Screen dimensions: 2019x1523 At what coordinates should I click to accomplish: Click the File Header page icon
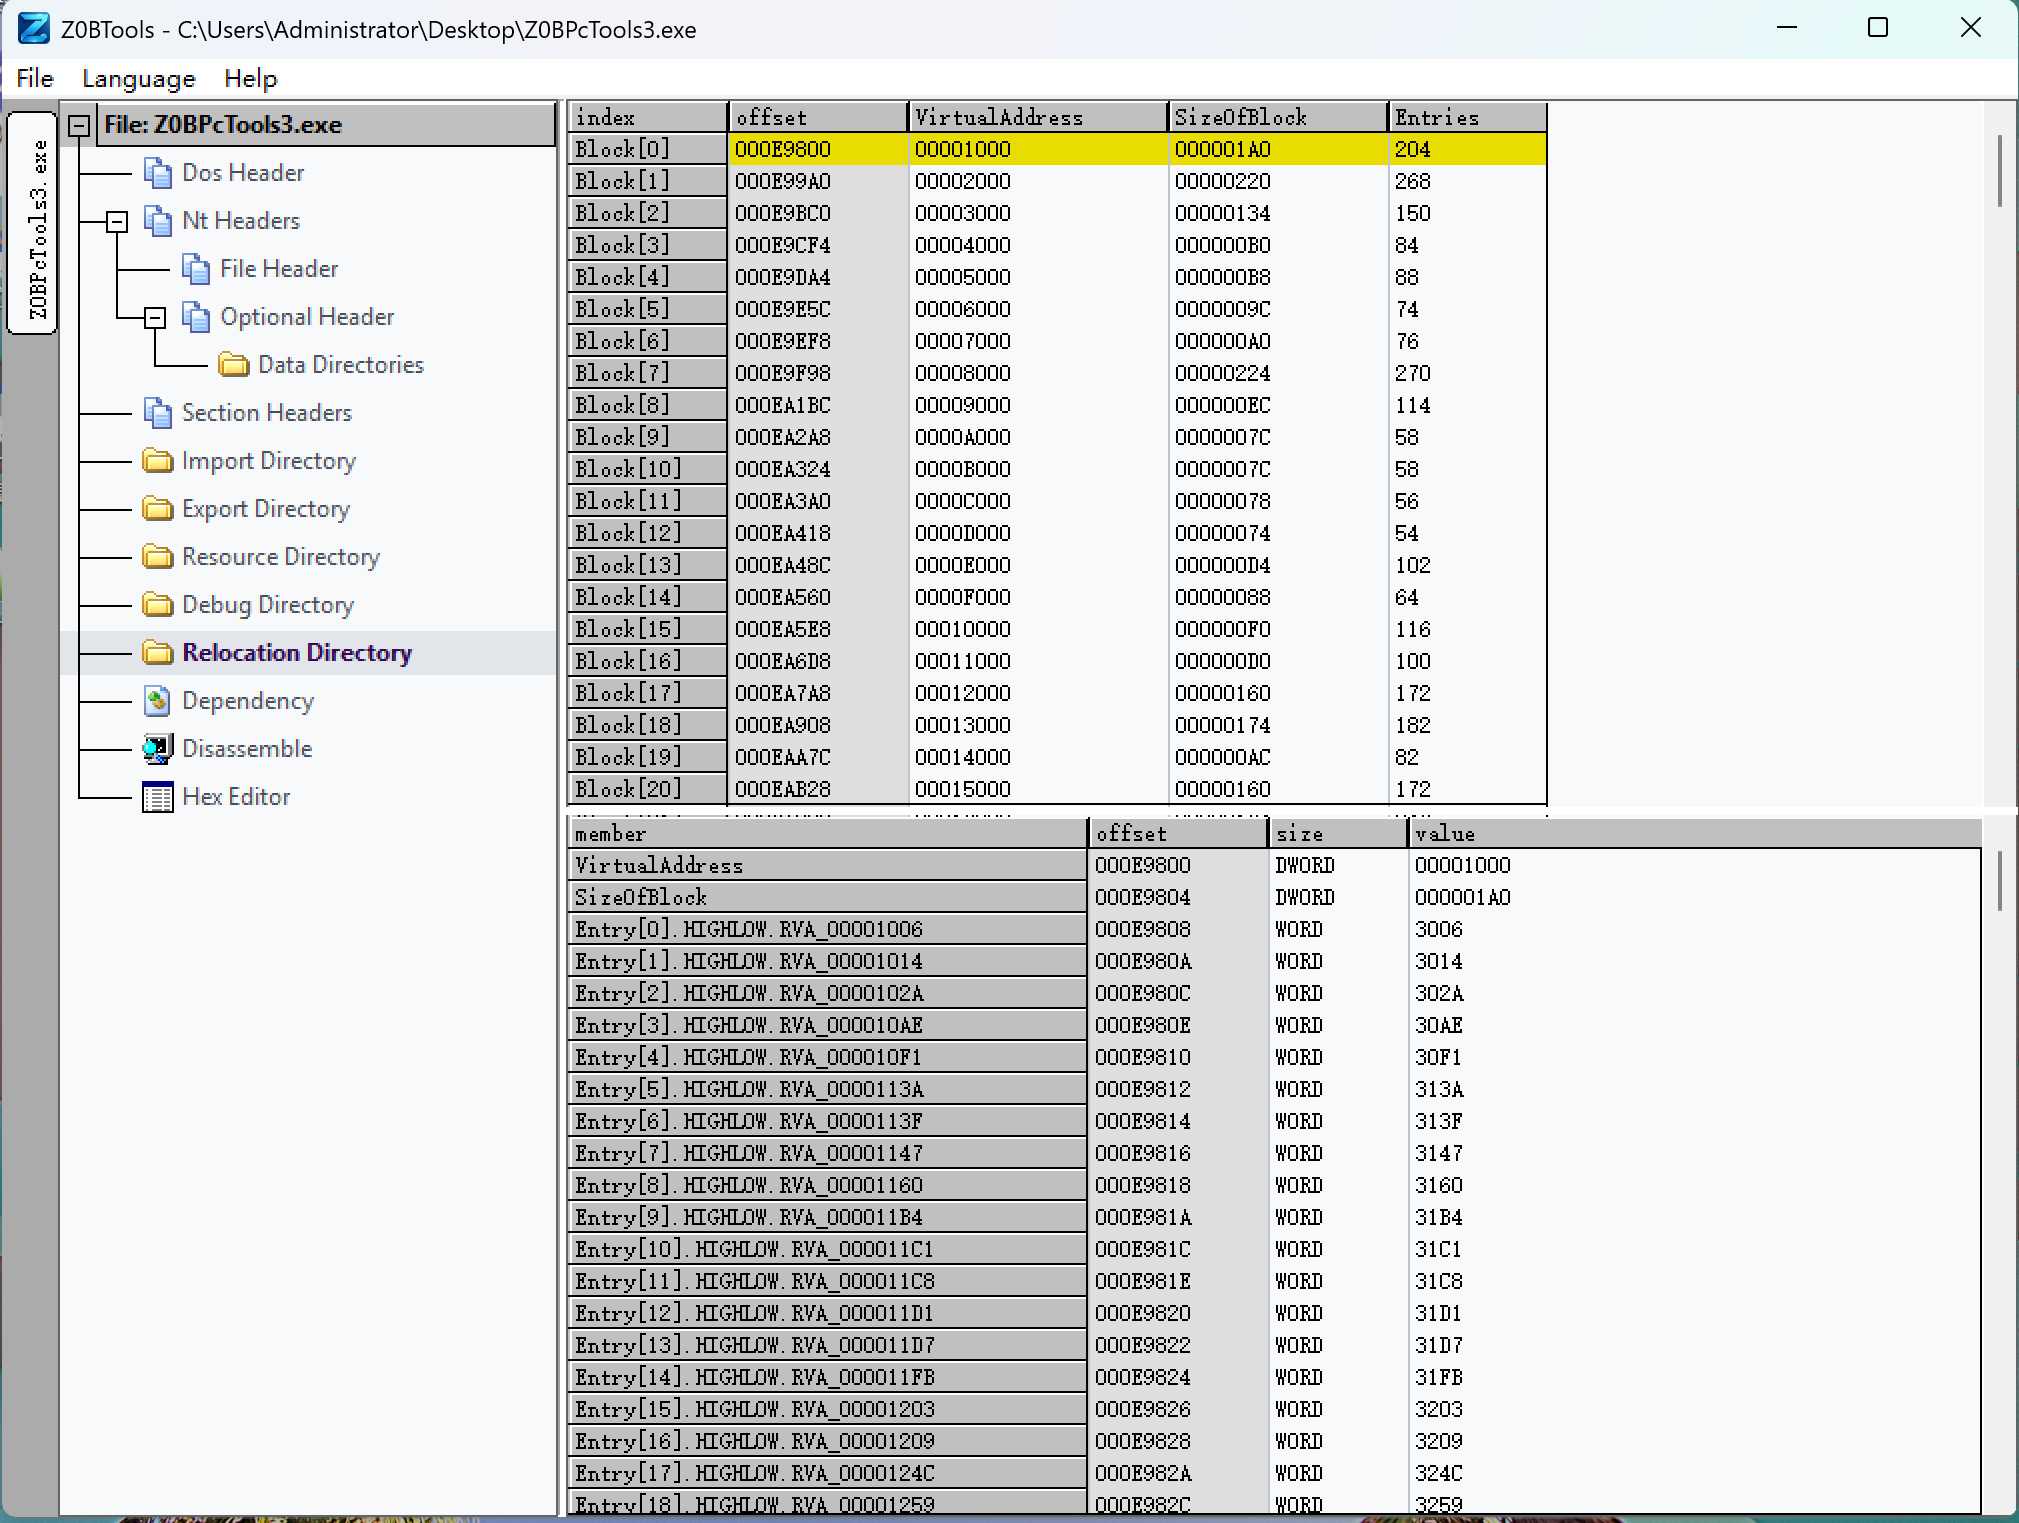(195, 268)
